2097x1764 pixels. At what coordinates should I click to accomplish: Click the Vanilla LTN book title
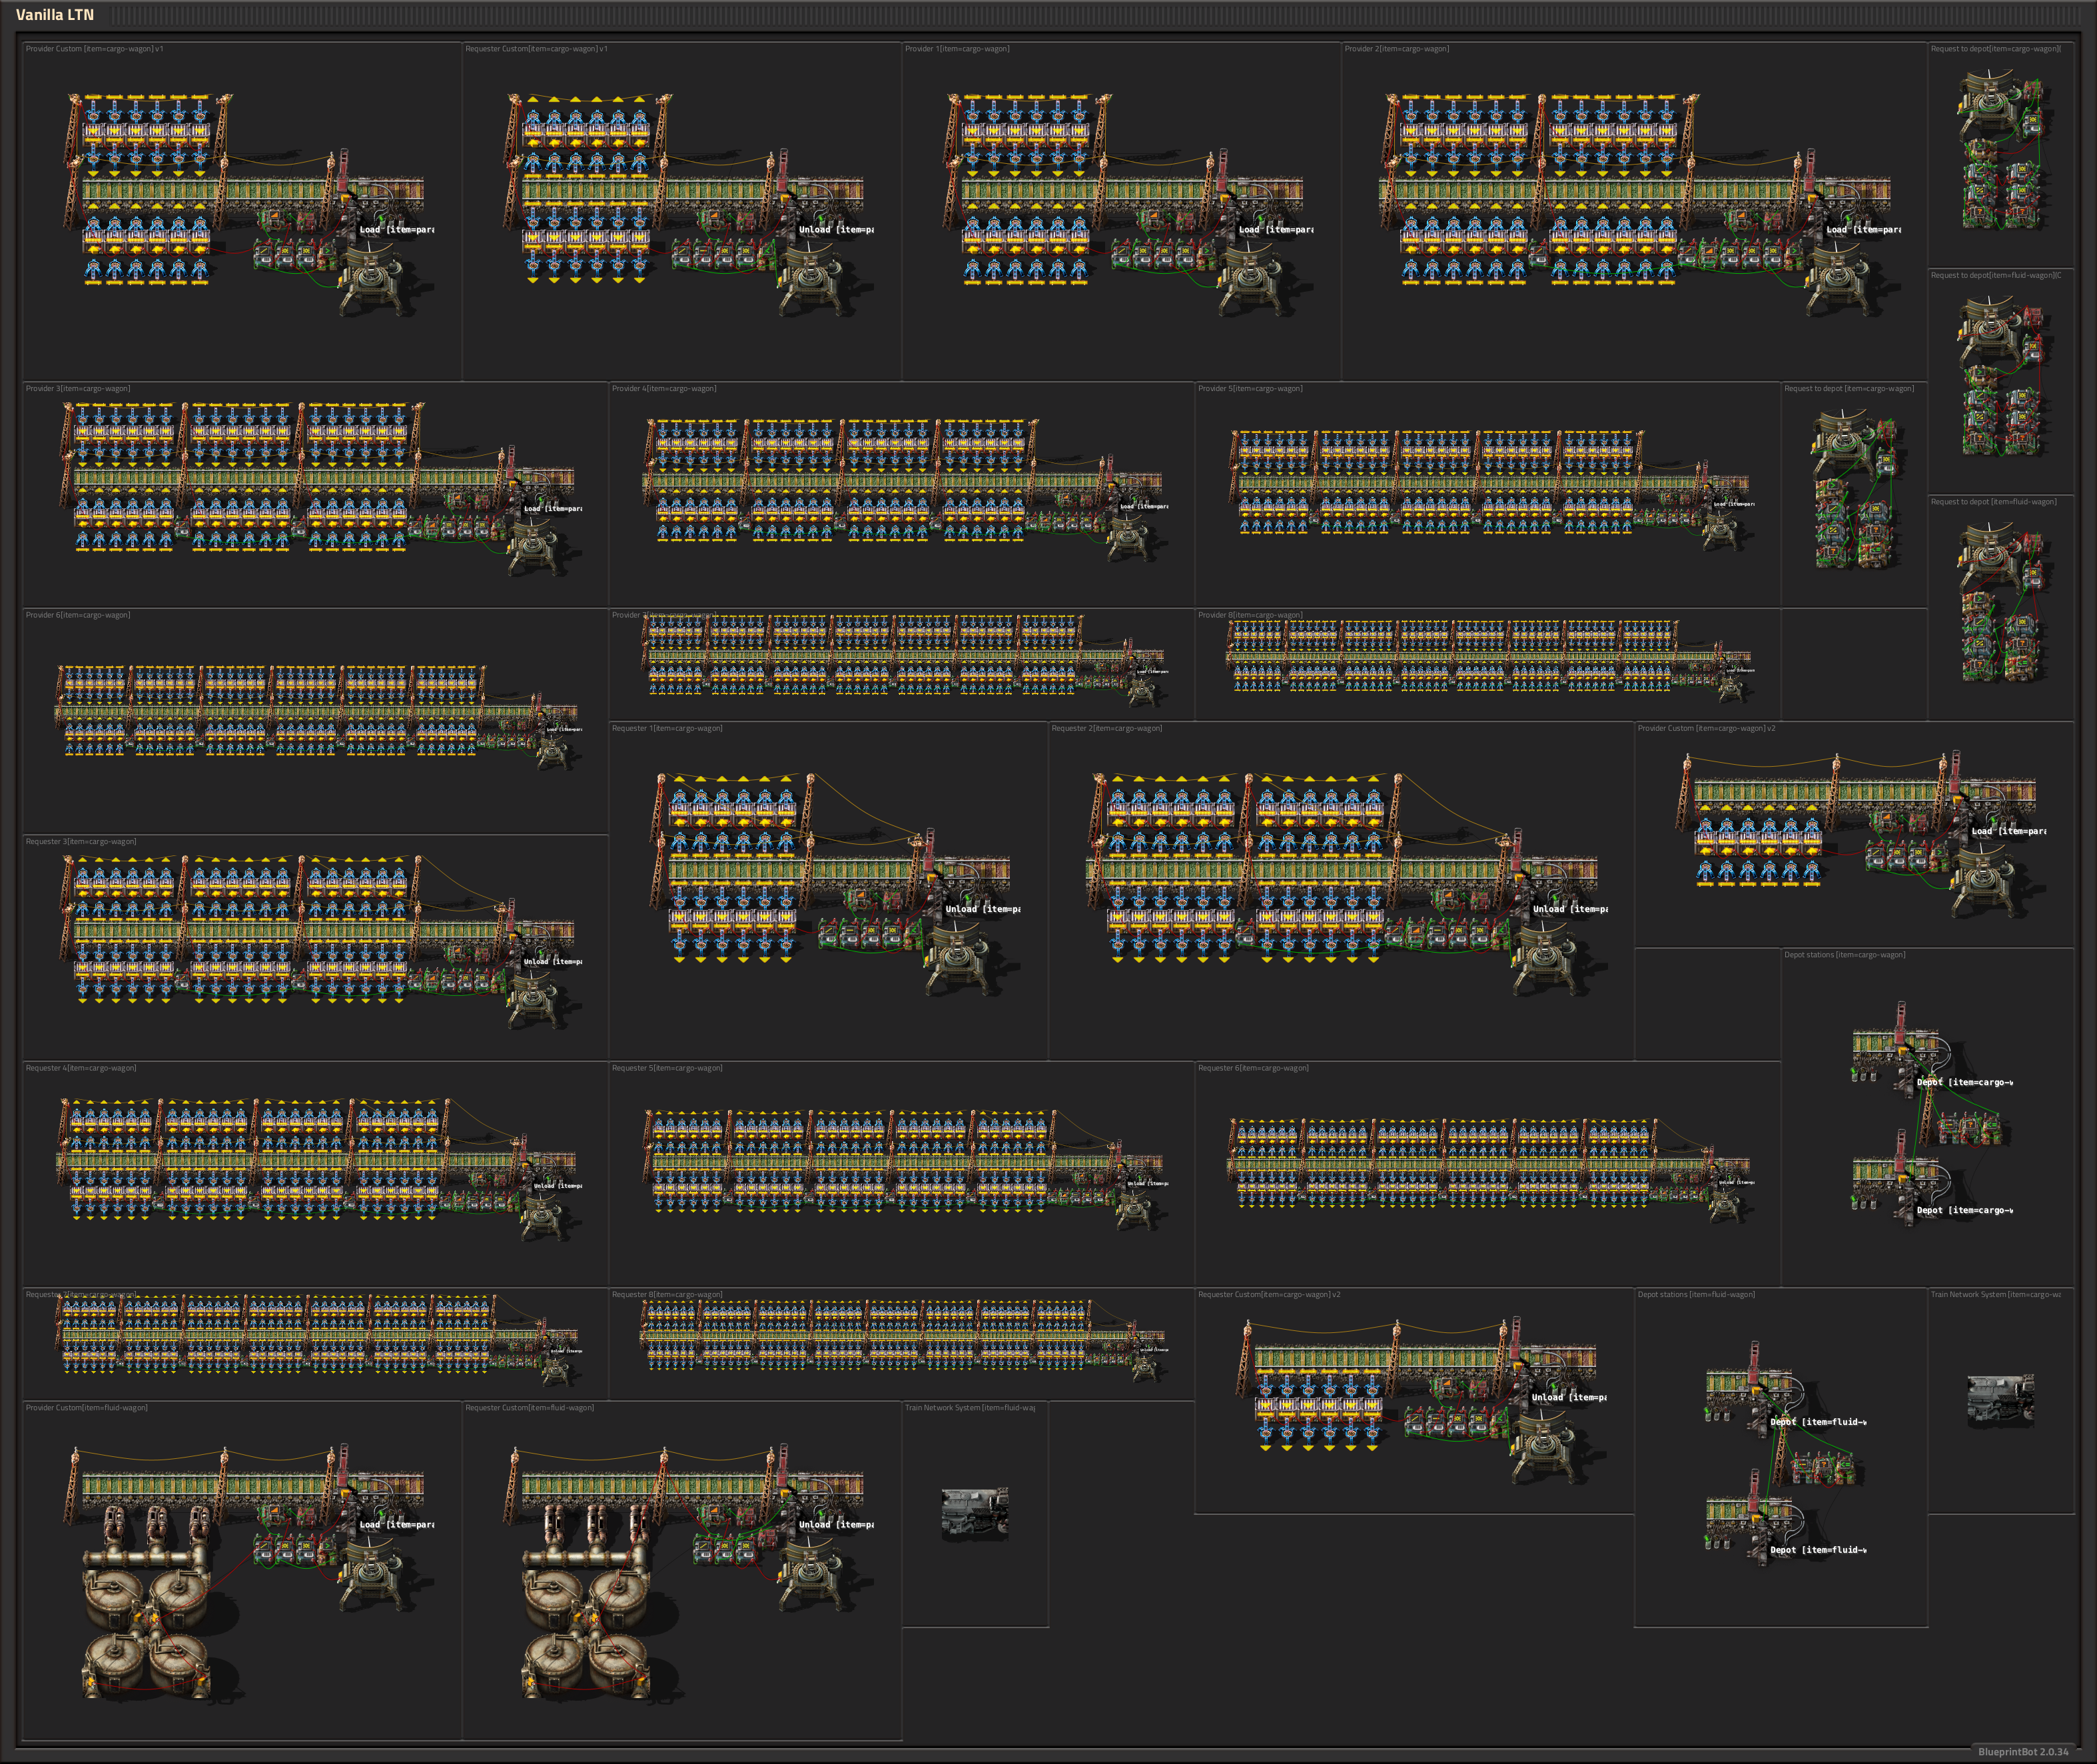pos(55,15)
